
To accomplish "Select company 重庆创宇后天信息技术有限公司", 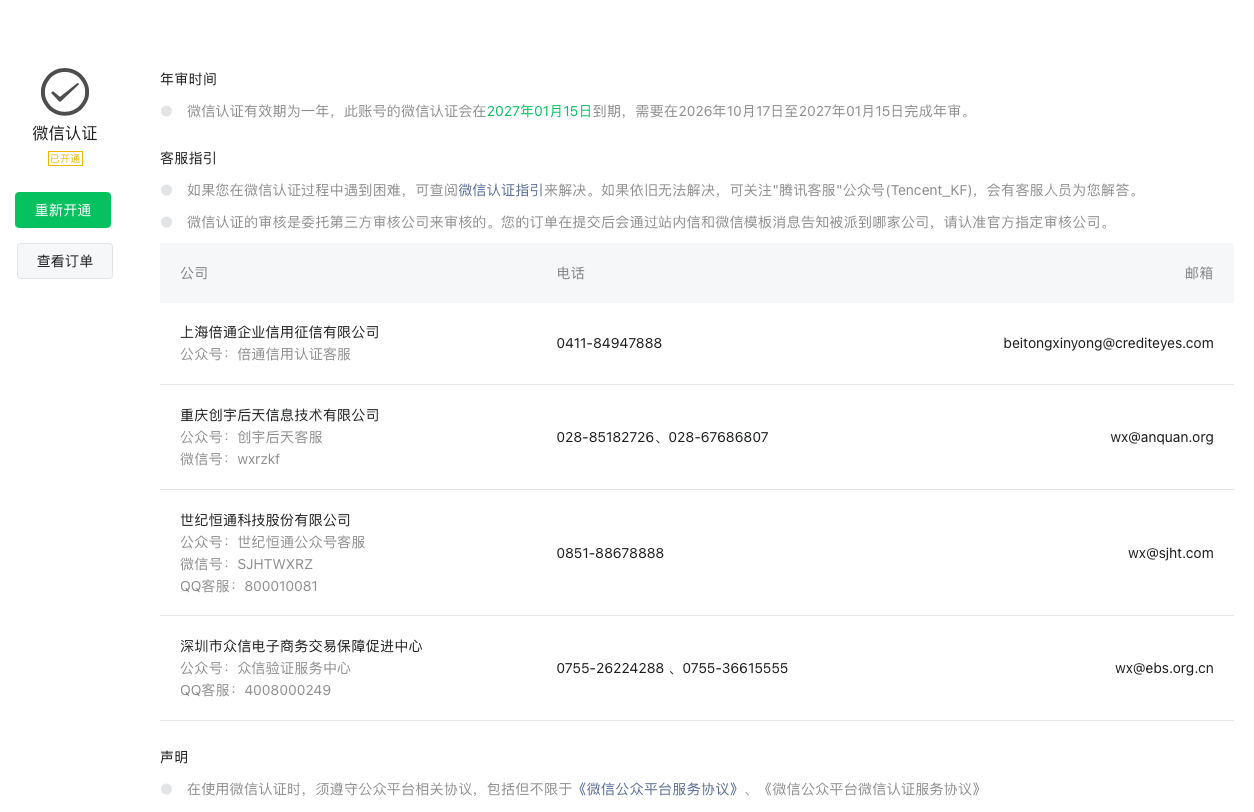I will [x=280, y=415].
